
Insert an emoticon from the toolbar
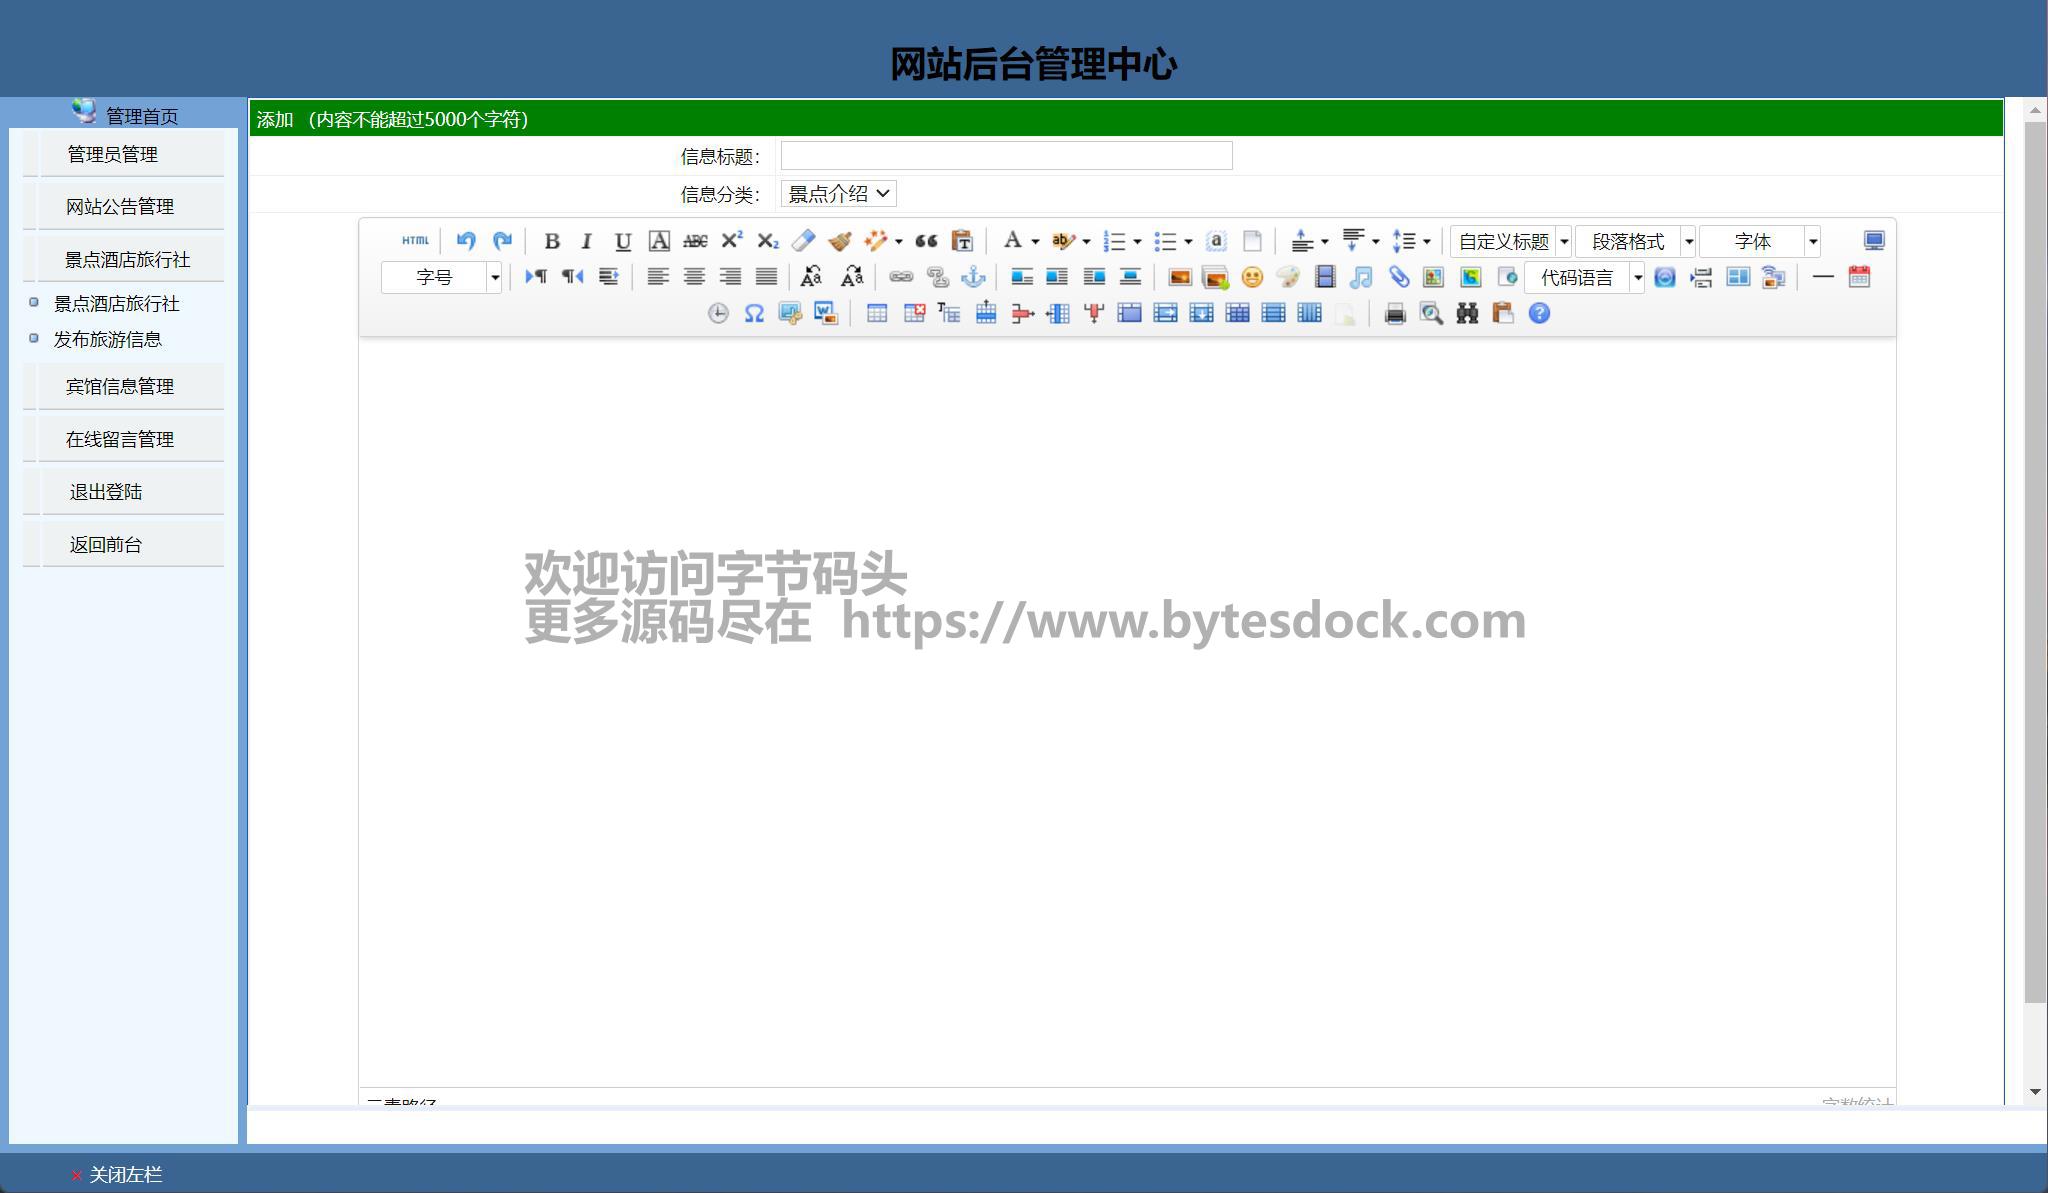[1252, 278]
